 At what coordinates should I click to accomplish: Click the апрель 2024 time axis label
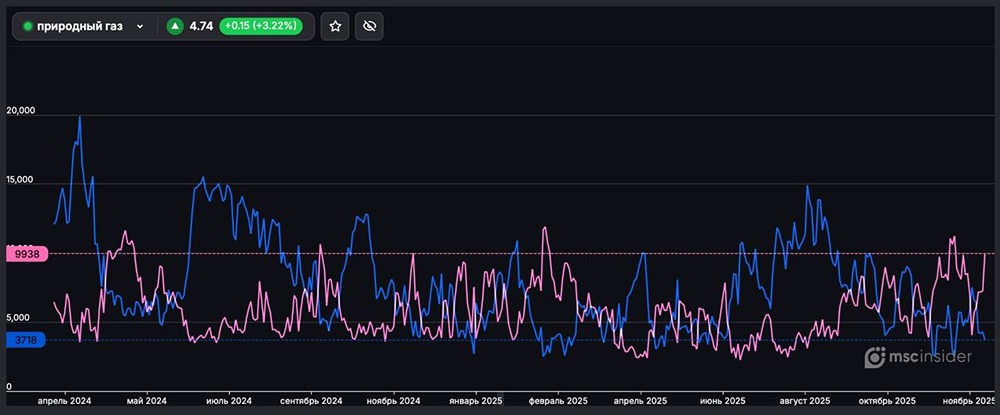(x=64, y=401)
